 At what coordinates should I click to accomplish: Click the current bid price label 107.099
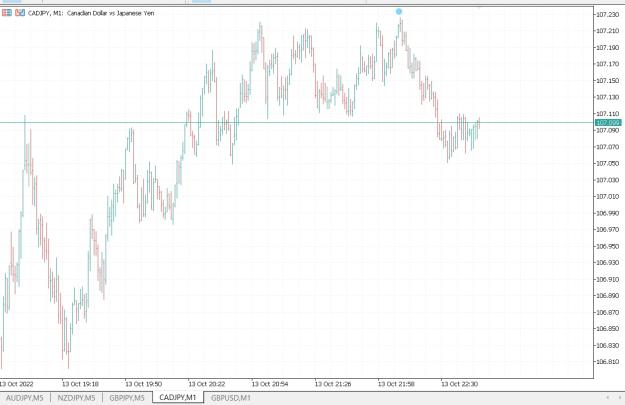(608, 122)
